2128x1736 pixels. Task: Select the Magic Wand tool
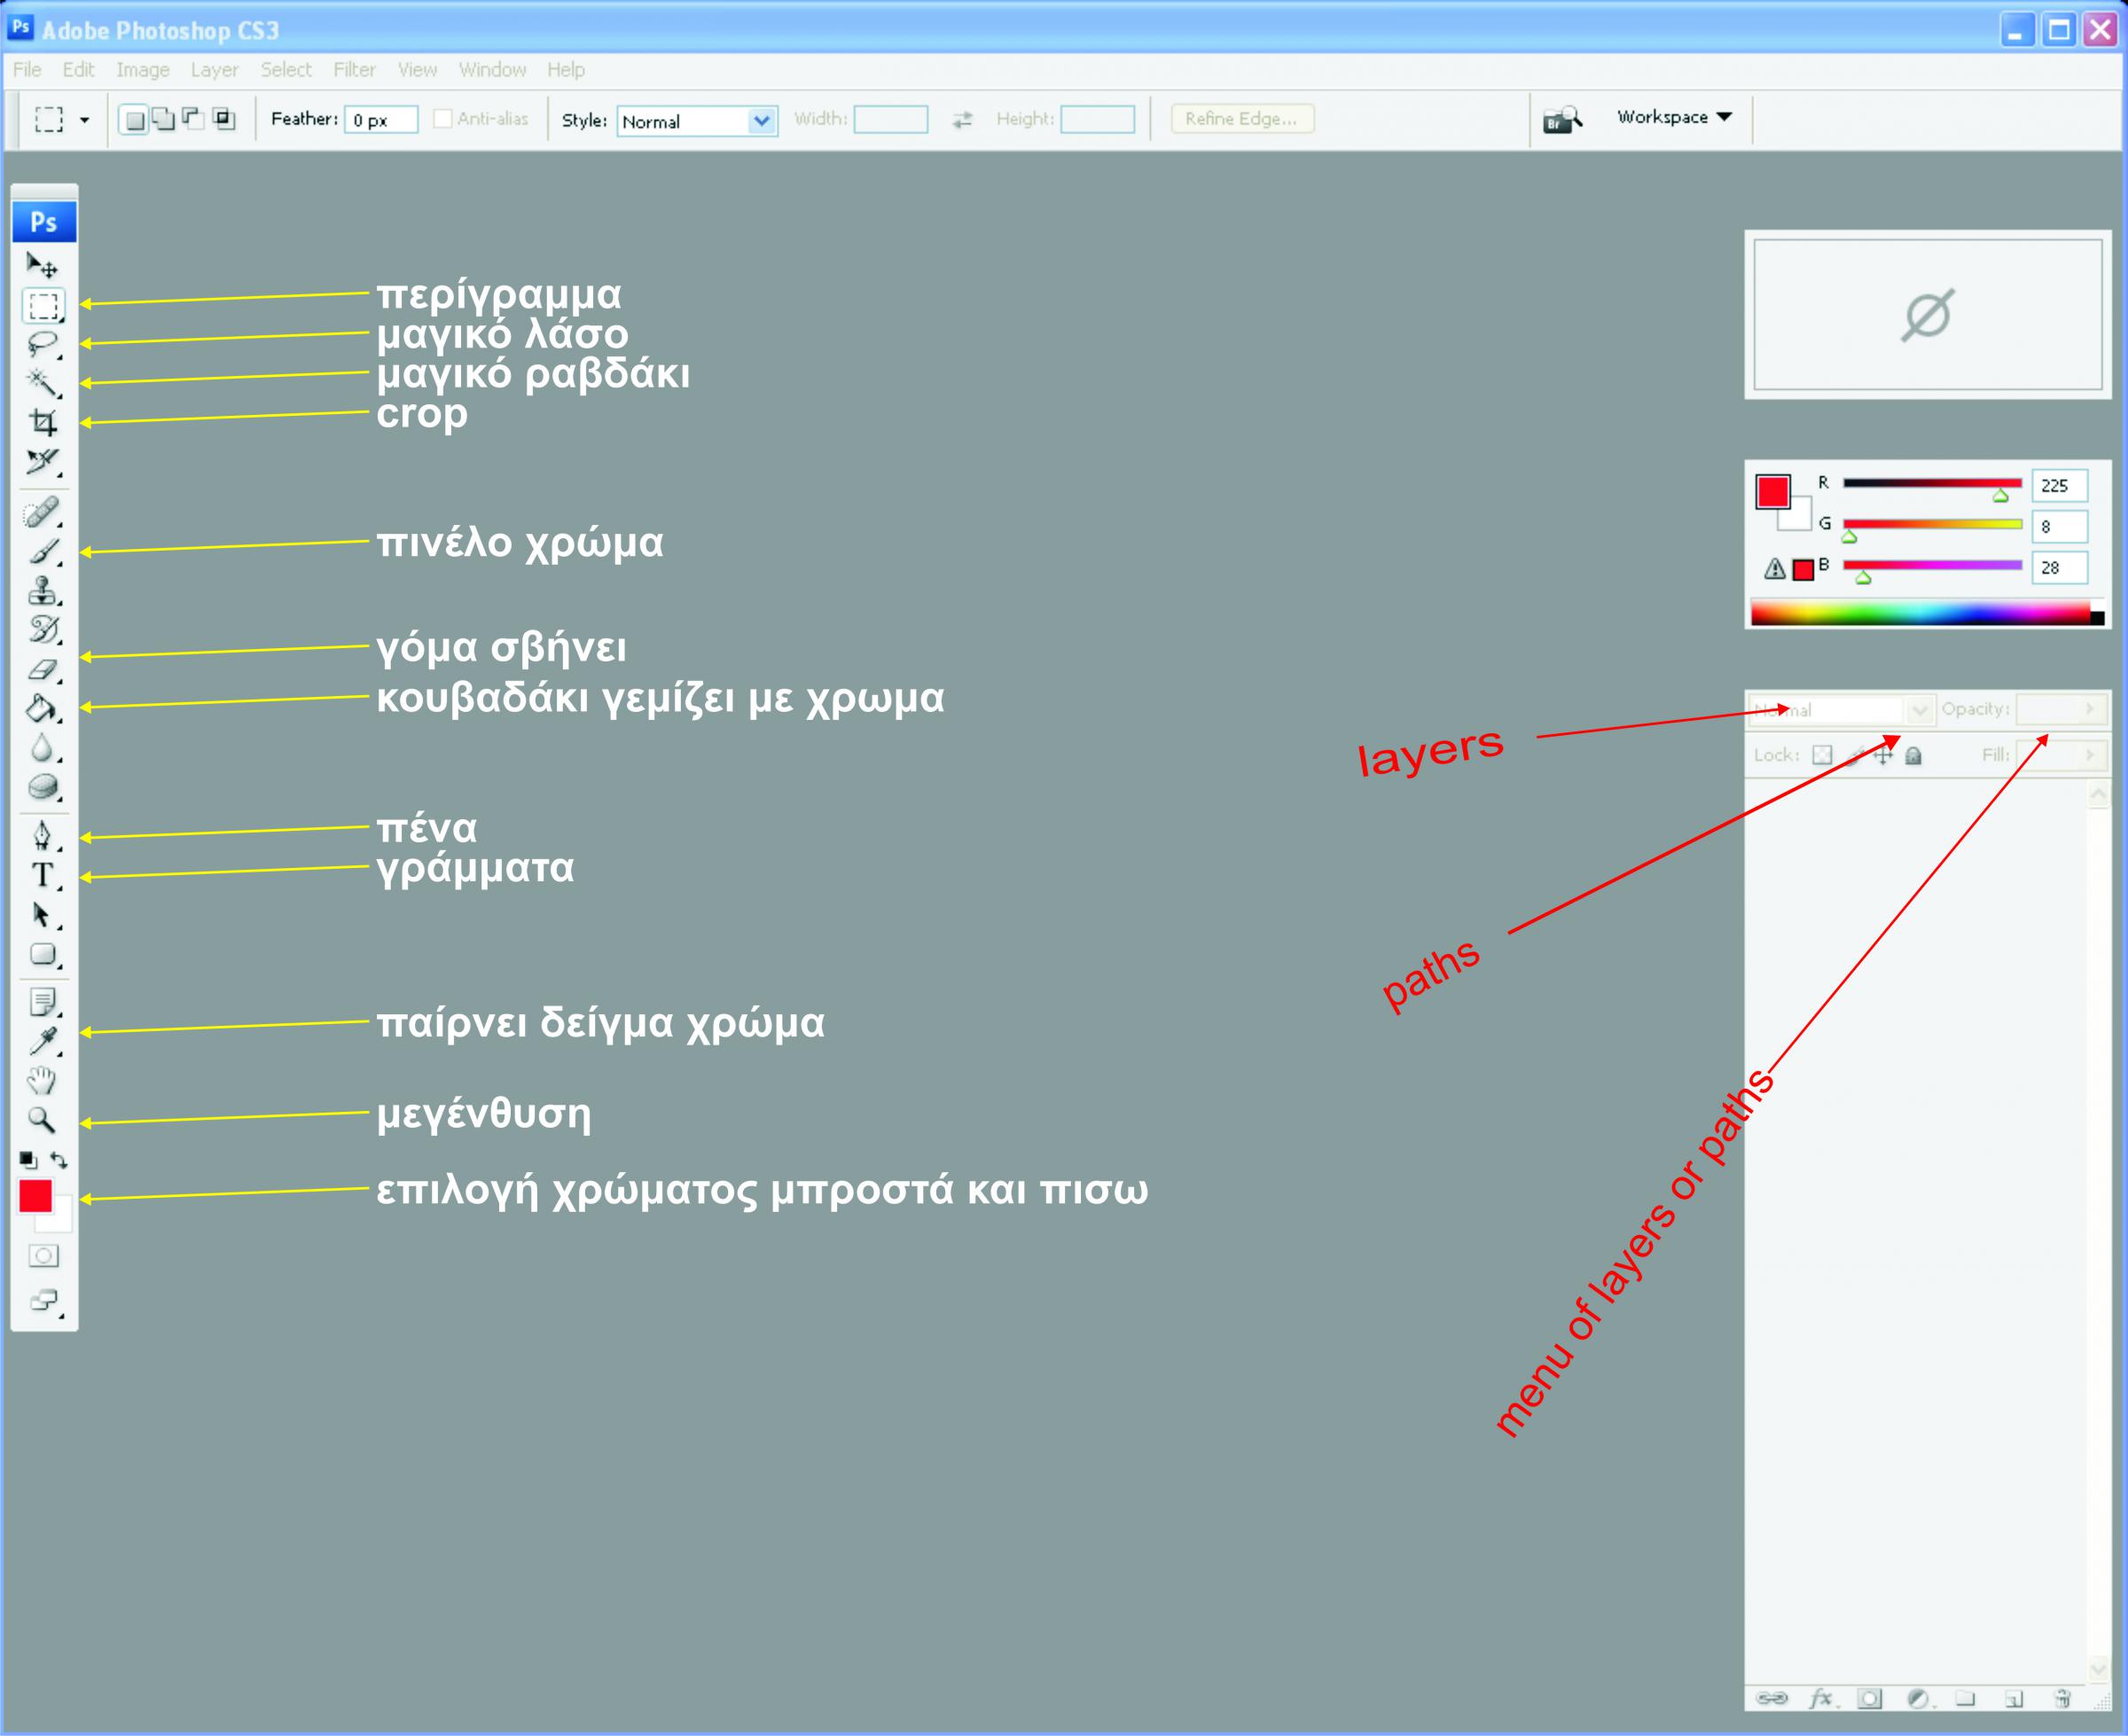[42, 383]
